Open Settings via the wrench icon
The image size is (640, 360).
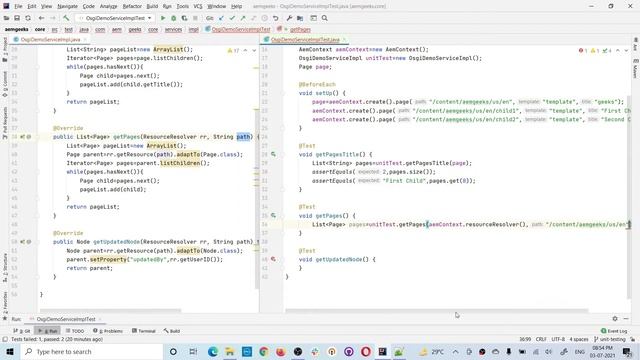click(289, 18)
